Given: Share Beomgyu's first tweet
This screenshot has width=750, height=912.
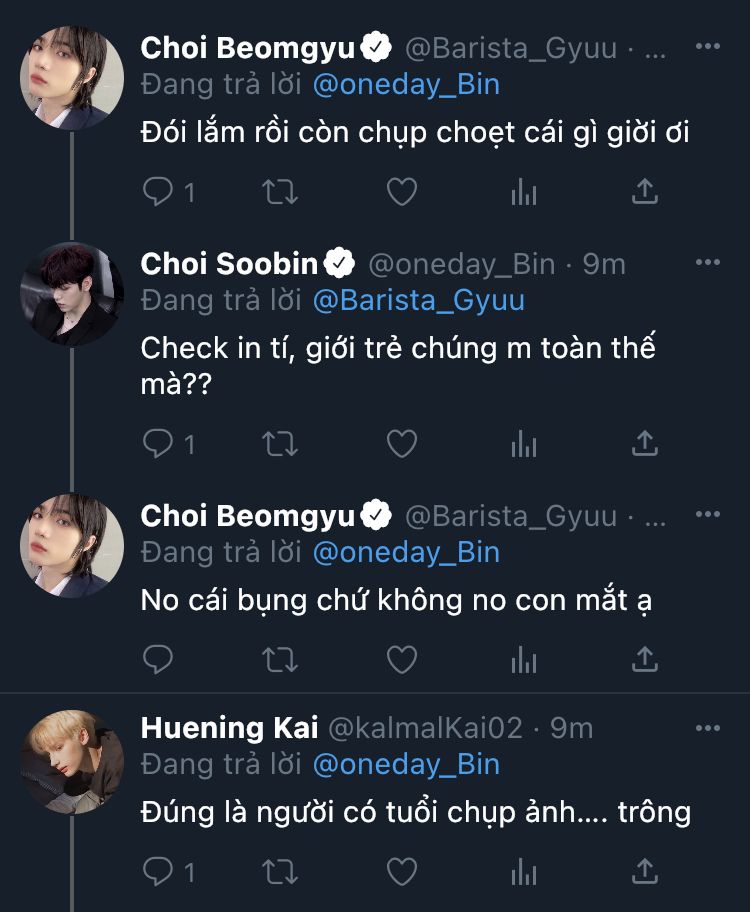Looking at the screenshot, I should point(646,191).
